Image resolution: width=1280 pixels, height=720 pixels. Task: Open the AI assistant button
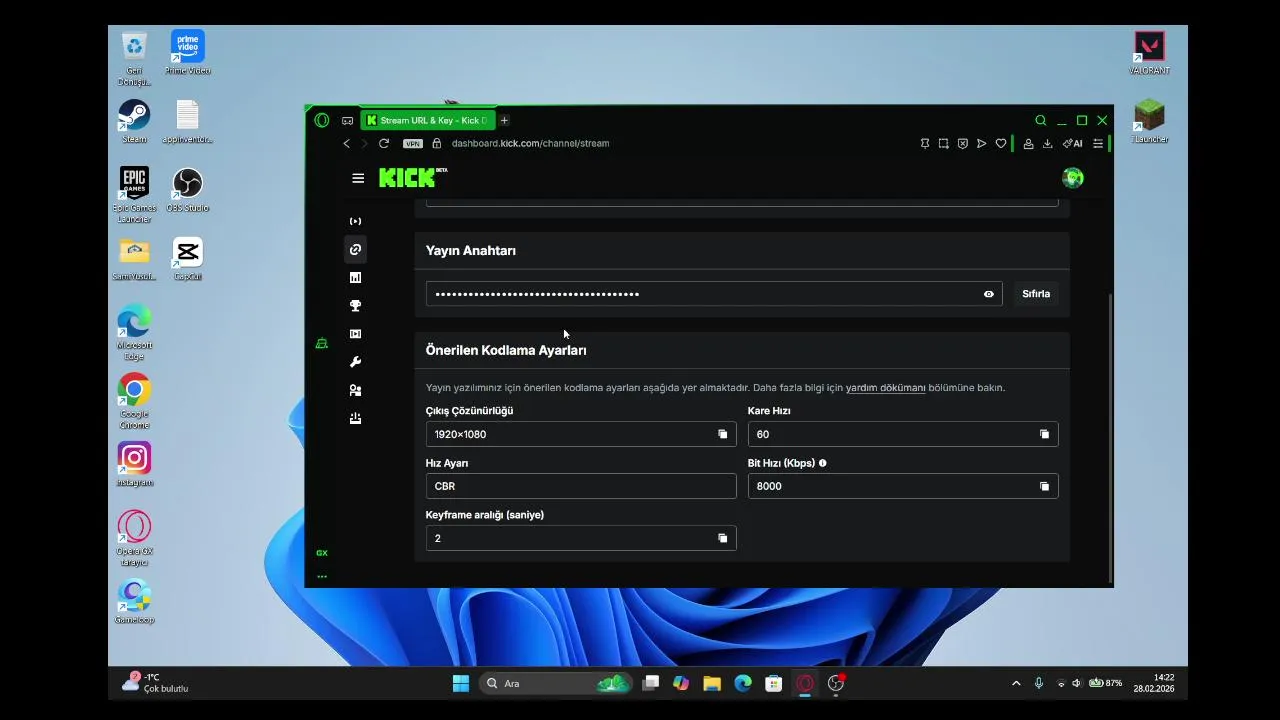pyautogui.click(x=1073, y=144)
